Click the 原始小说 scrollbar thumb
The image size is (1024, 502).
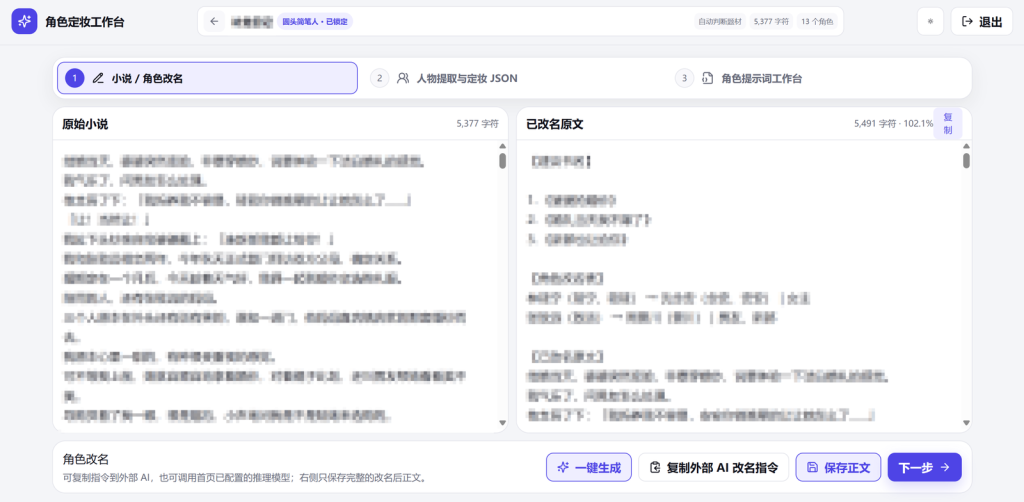tap(502, 161)
